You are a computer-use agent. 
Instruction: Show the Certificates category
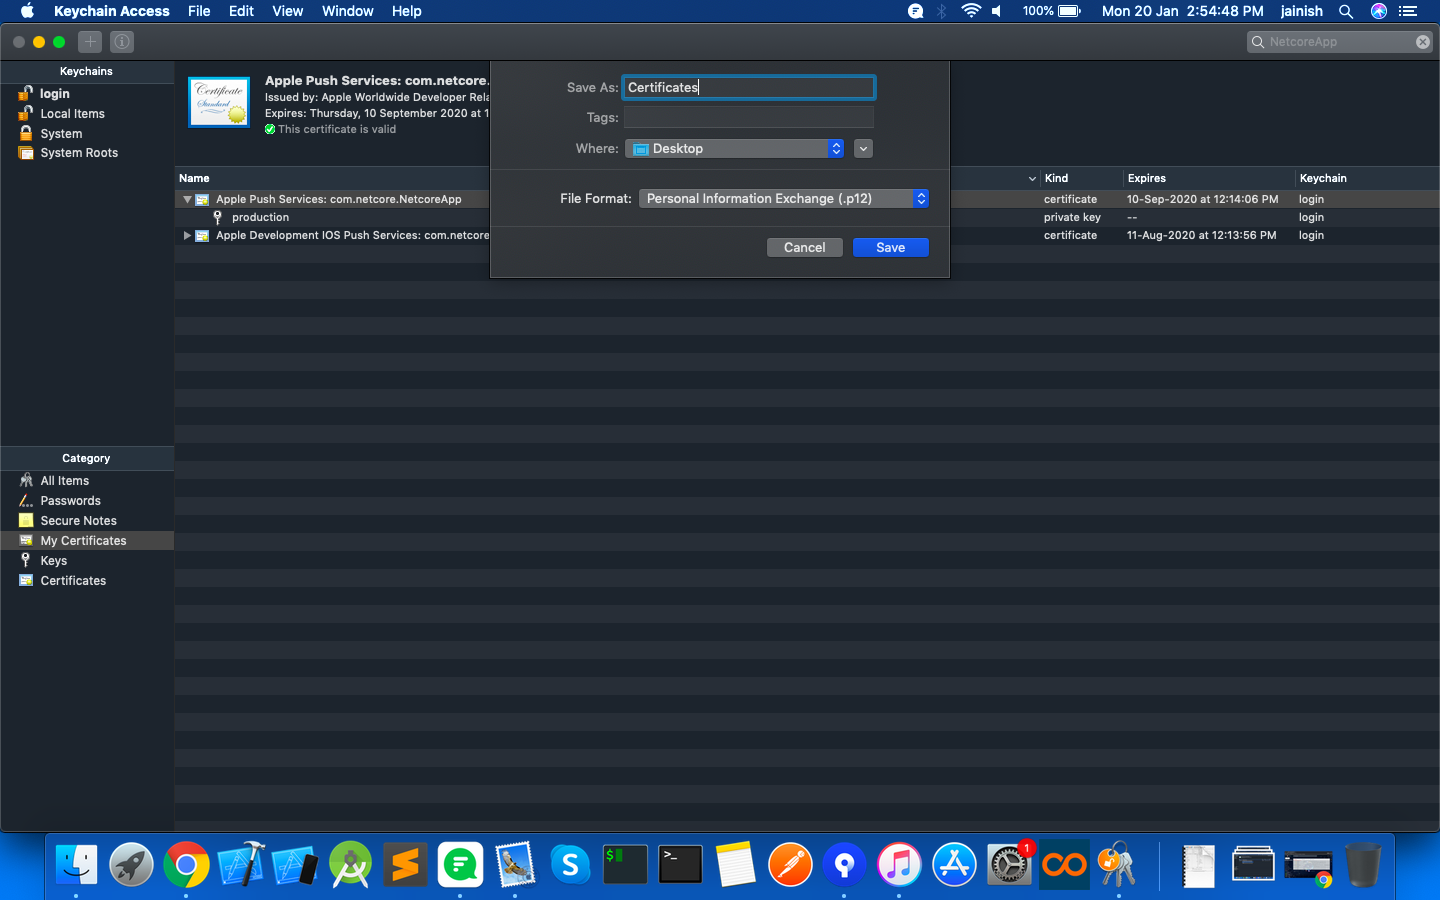(x=87, y=581)
